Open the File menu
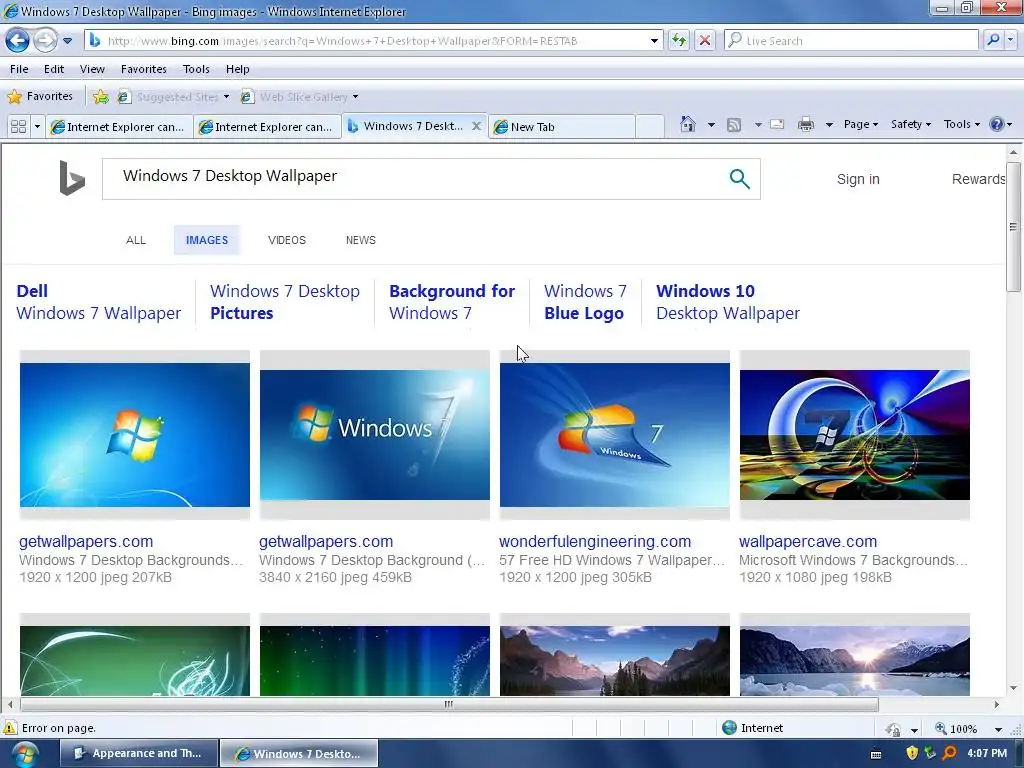 point(19,69)
